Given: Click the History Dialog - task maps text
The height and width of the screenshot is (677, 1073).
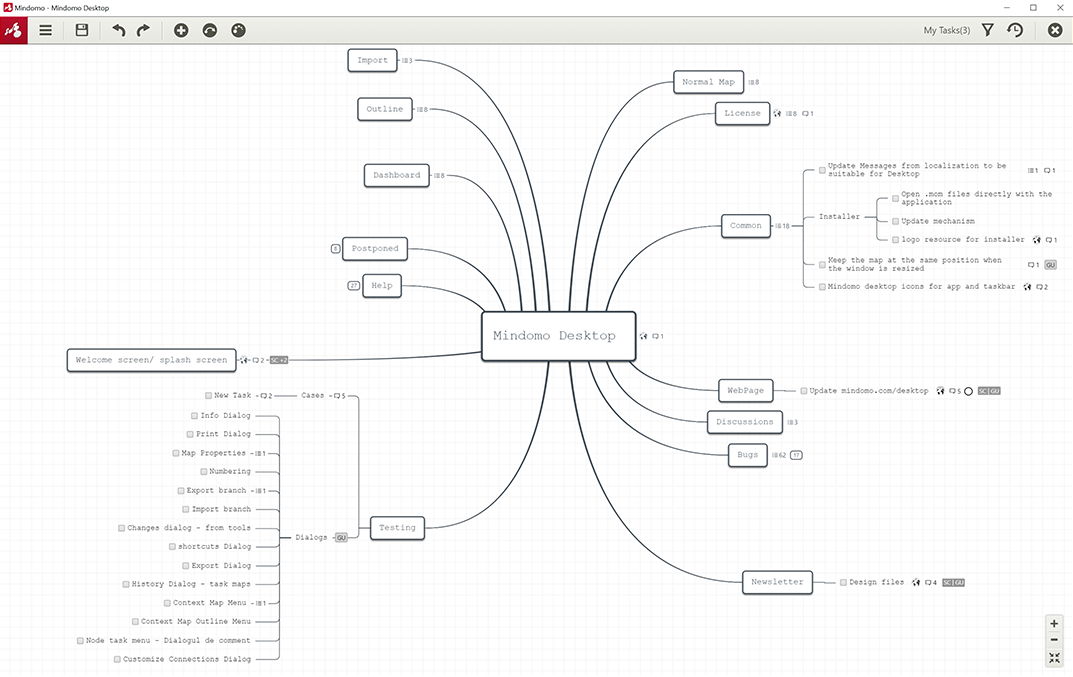Looking at the screenshot, I should (x=191, y=584).
